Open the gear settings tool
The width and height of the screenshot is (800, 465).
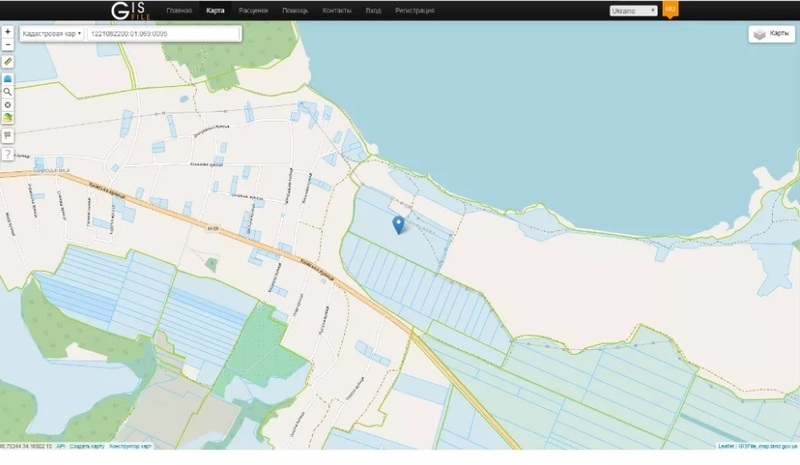pos(8,104)
